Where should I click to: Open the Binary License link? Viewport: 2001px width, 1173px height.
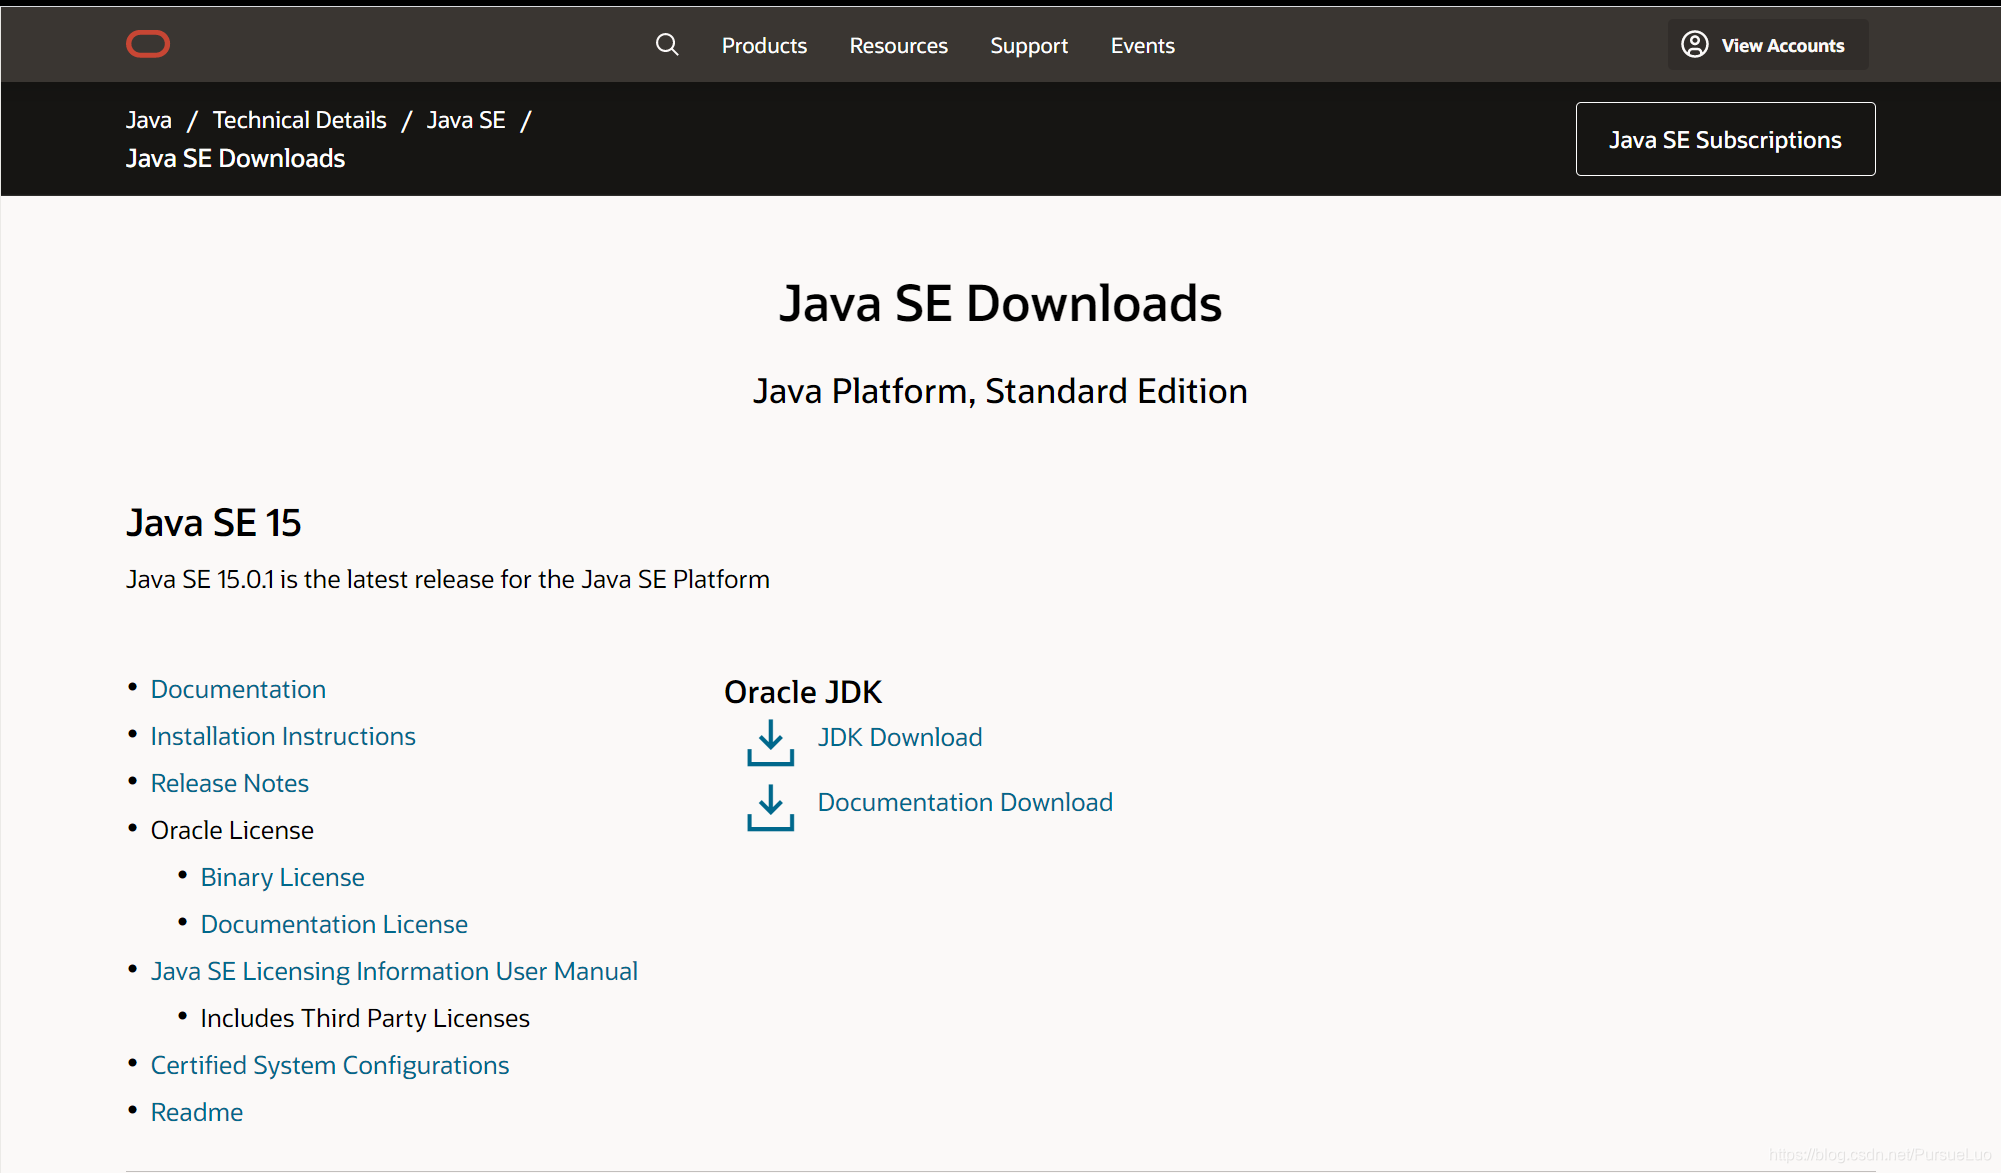coord(282,877)
